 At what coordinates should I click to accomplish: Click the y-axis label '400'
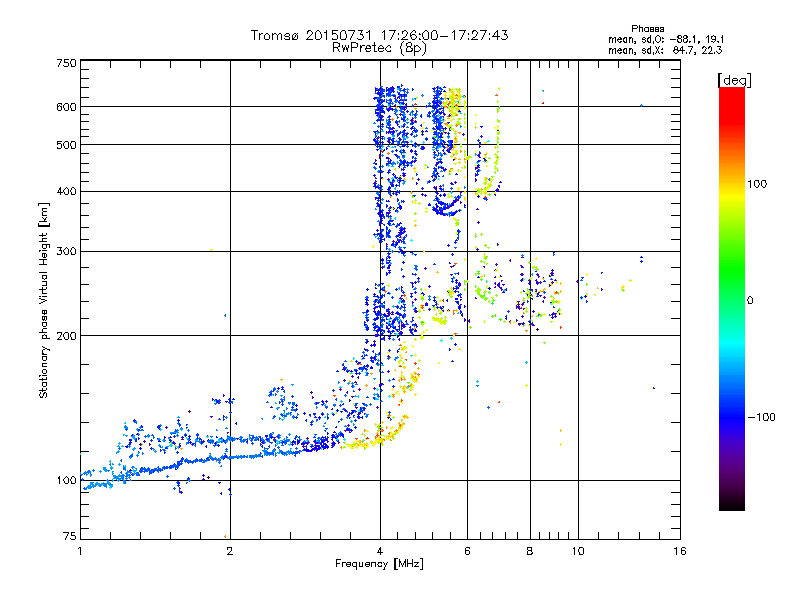tap(66, 192)
